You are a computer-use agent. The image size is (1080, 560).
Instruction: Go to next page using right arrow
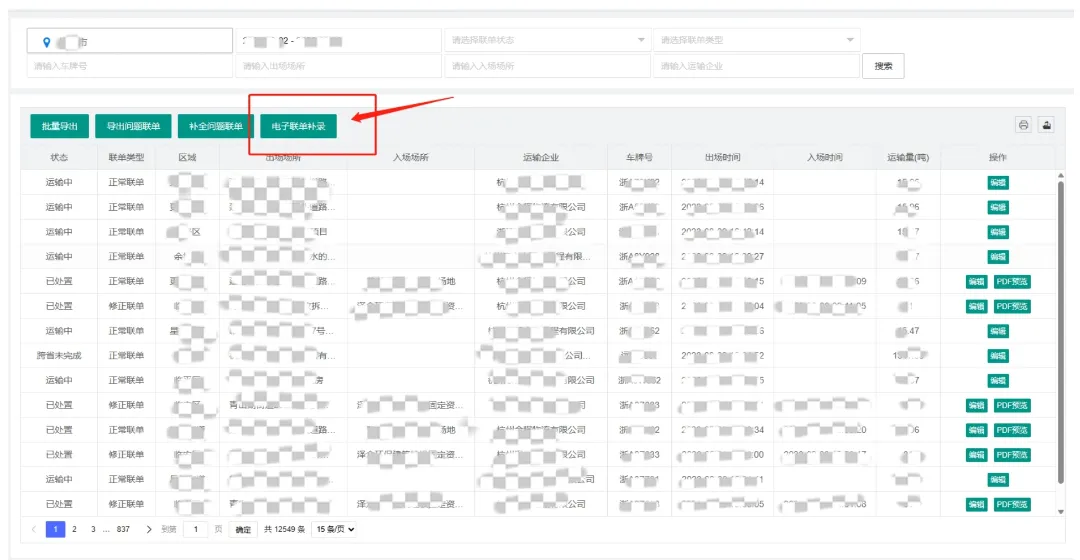[x=150, y=529]
